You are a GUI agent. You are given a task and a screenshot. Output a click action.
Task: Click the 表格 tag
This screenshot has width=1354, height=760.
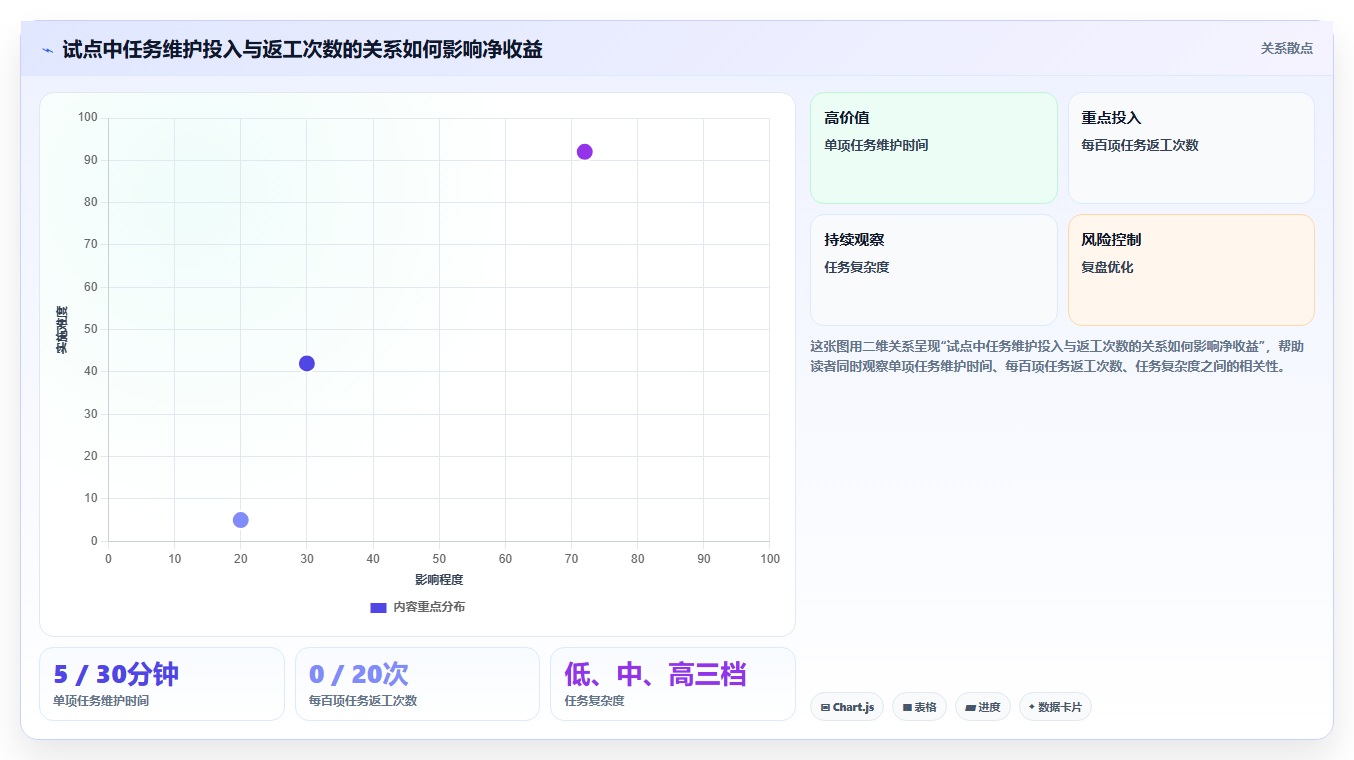pyautogui.click(x=919, y=707)
